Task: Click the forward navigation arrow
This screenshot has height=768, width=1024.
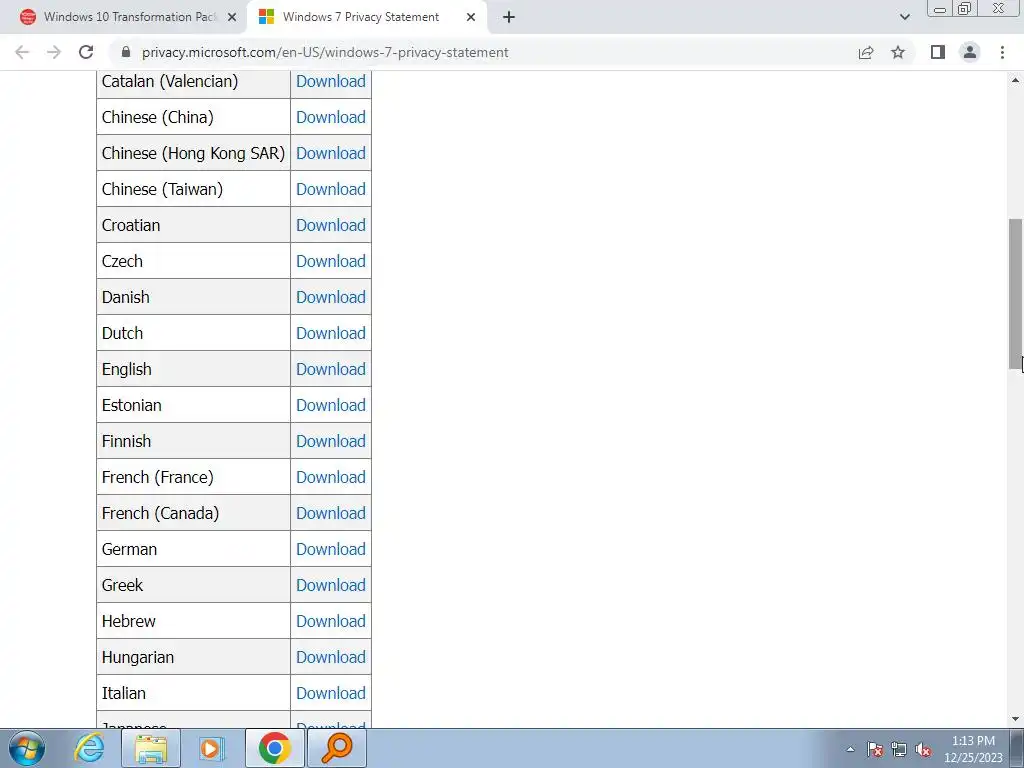Action: tap(54, 52)
